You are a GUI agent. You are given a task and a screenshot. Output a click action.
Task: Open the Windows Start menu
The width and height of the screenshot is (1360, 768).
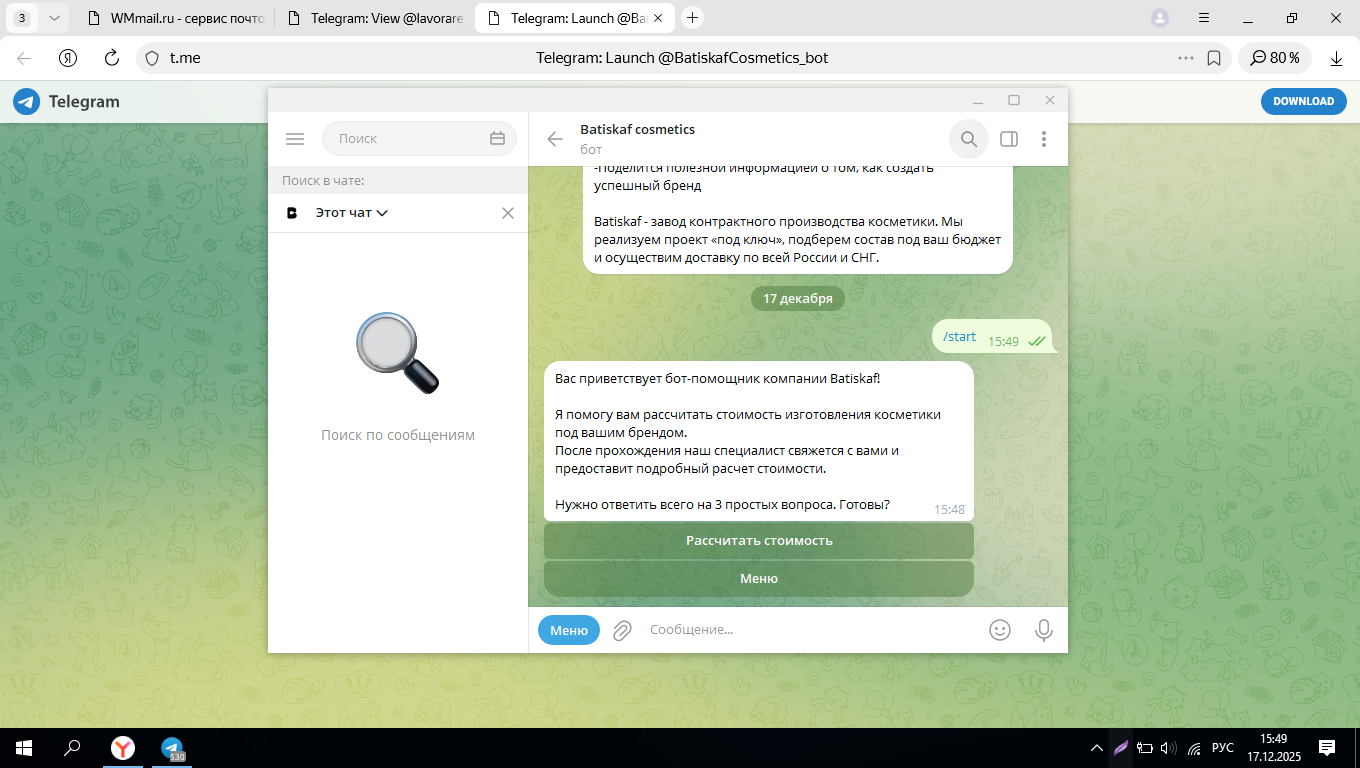point(24,748)
